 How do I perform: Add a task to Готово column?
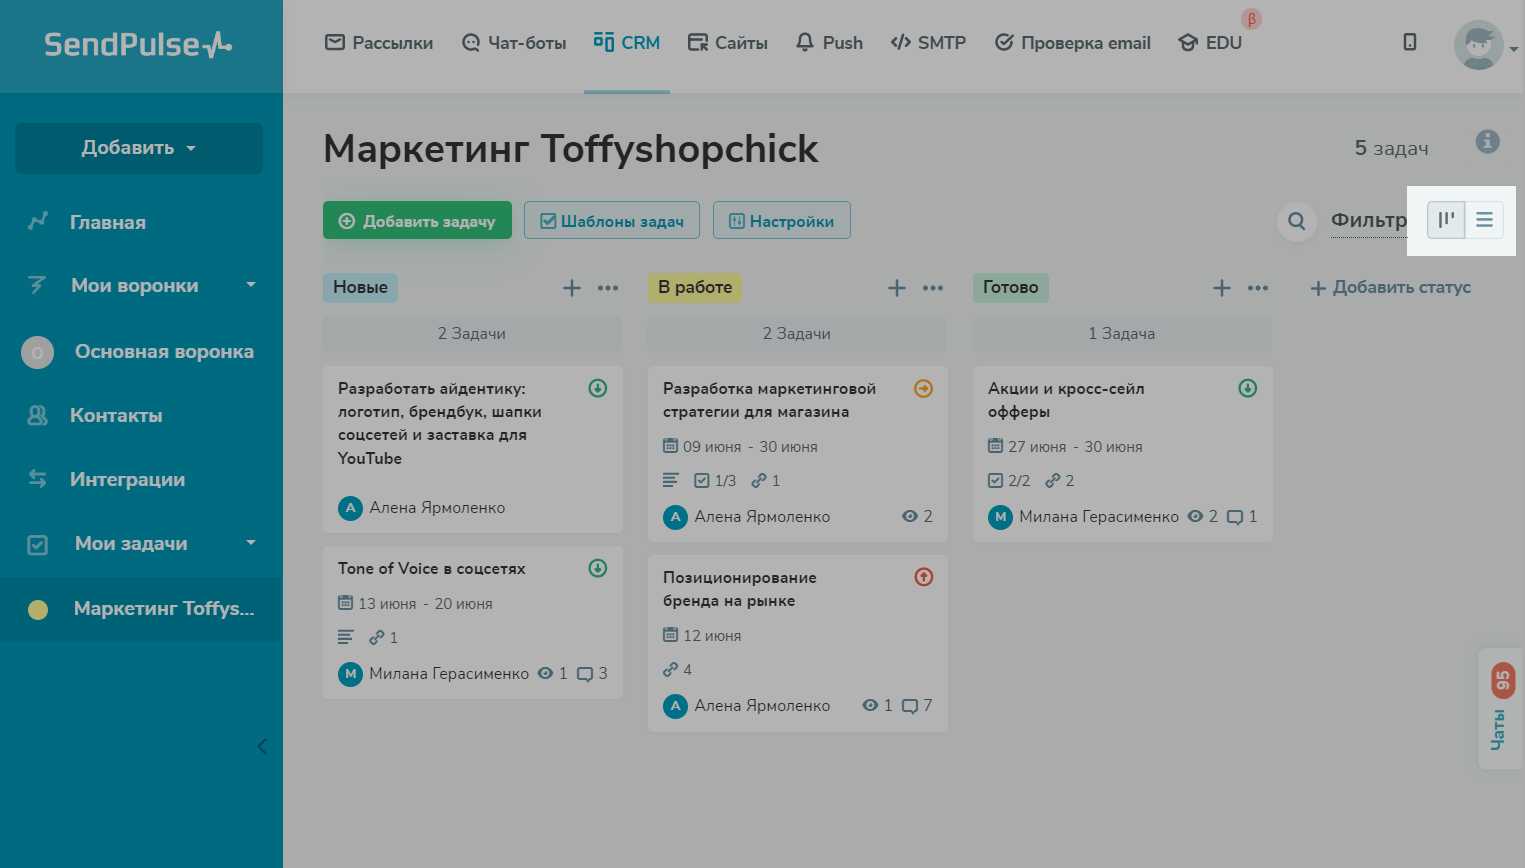click(1222, 288)
